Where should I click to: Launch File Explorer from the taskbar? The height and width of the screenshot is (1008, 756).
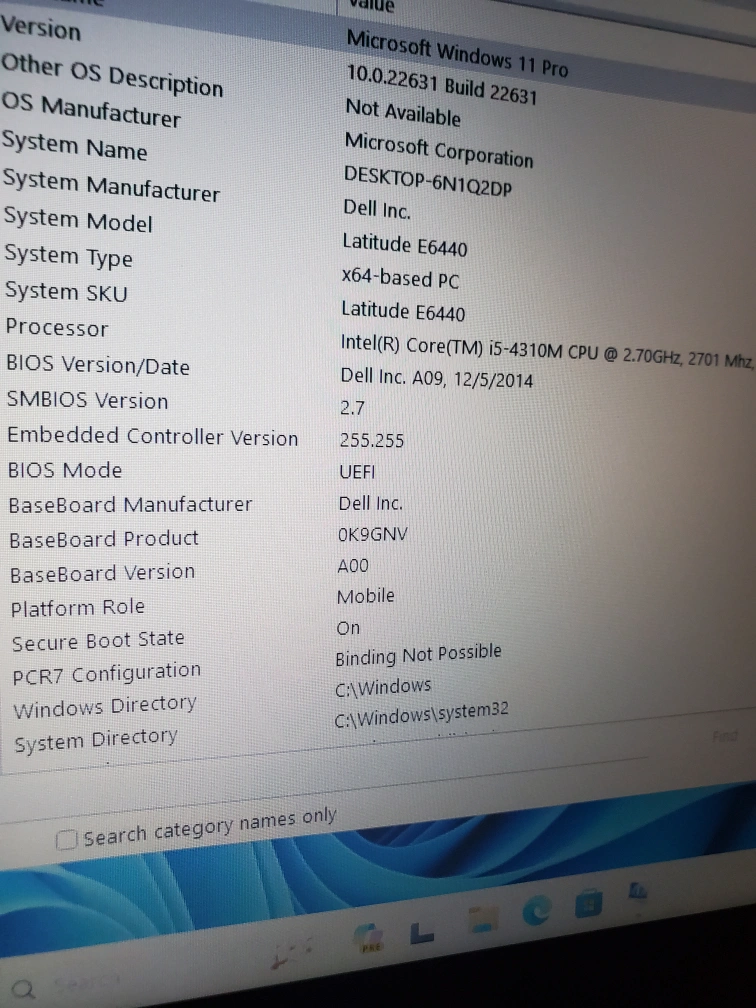click(x=483, y=920)
